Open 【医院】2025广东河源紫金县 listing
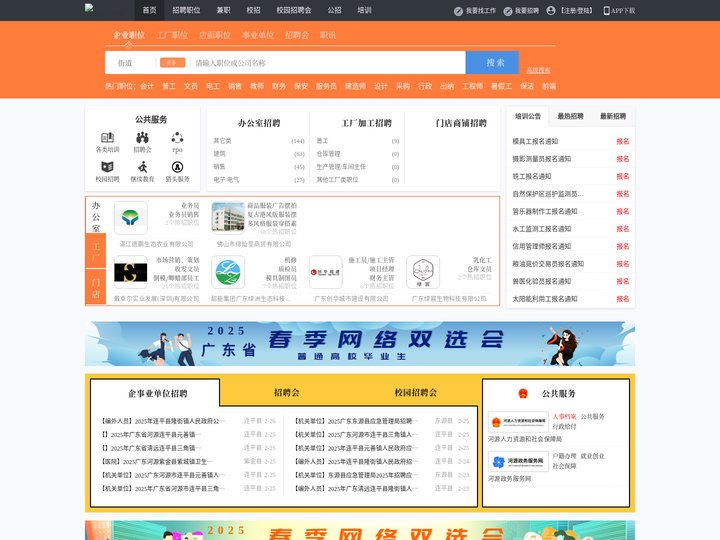 point(158,461)
